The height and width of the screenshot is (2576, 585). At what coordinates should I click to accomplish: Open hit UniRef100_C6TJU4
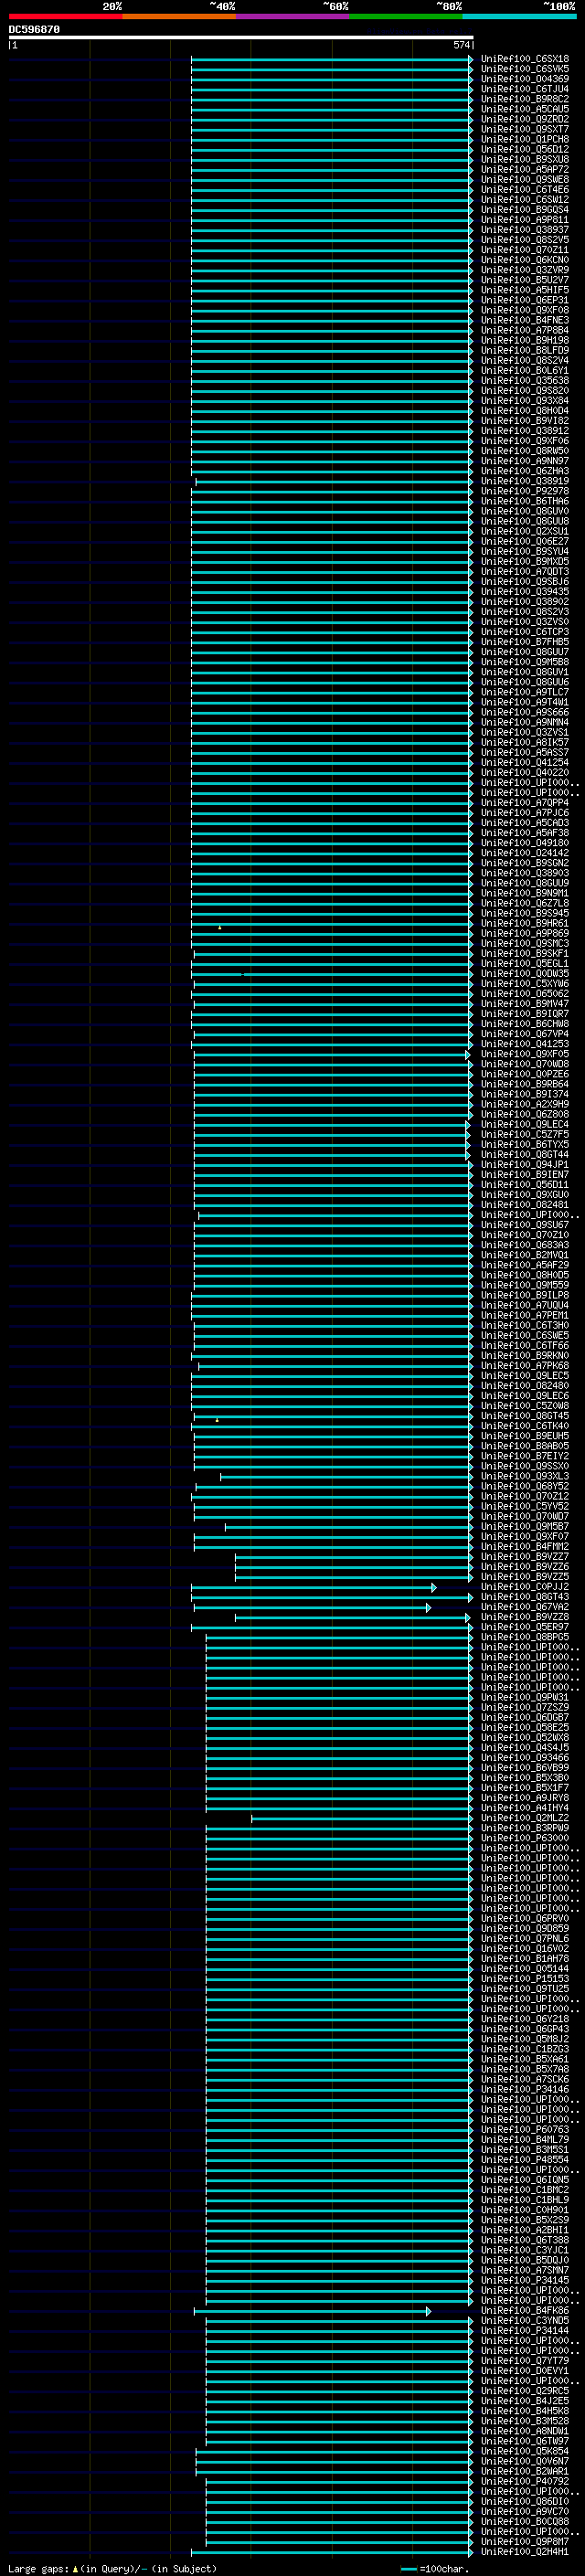click(525, 89)
